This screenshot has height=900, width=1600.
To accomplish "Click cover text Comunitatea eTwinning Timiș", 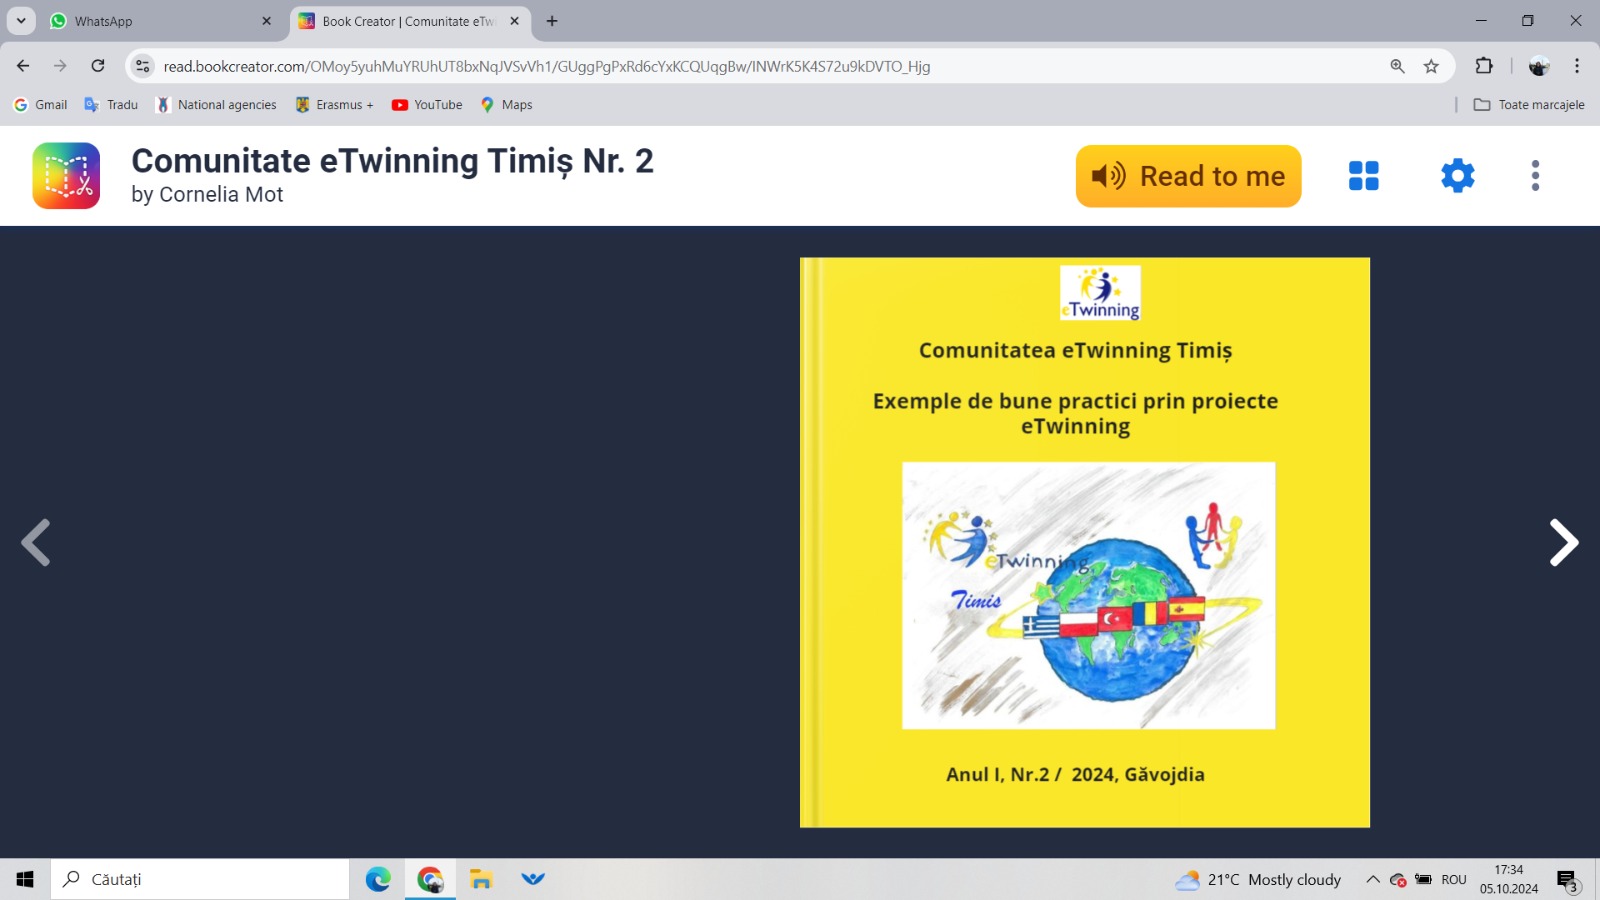I will 1075,351.
